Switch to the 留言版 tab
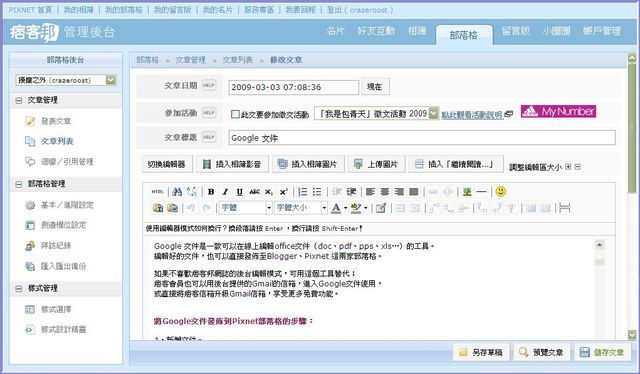Image resolution: width=640 pixels, height=374 pixels. tap(516, 31)
